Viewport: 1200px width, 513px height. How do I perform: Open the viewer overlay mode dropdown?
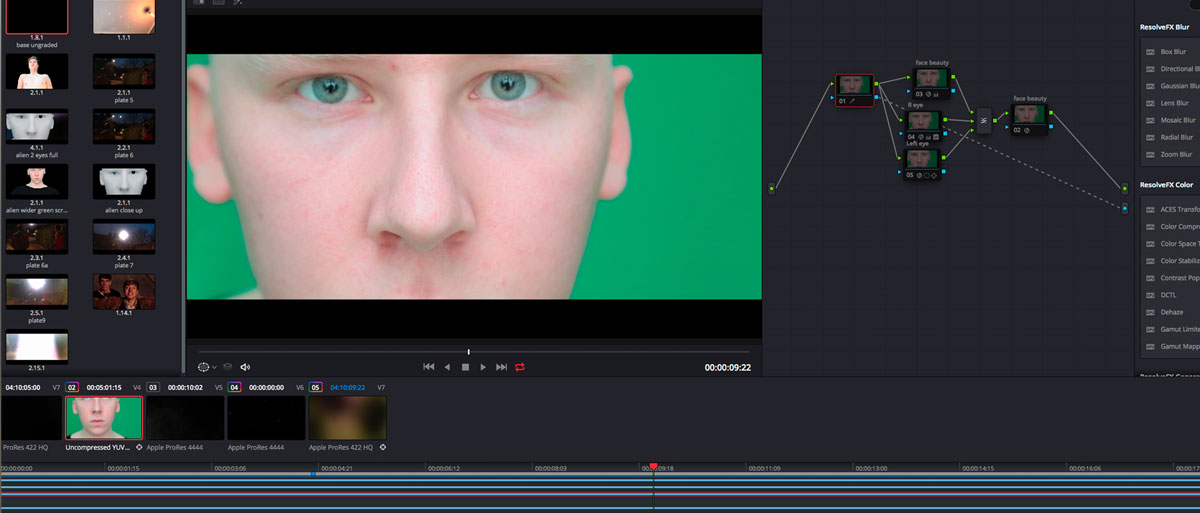[x=207, y=367]
